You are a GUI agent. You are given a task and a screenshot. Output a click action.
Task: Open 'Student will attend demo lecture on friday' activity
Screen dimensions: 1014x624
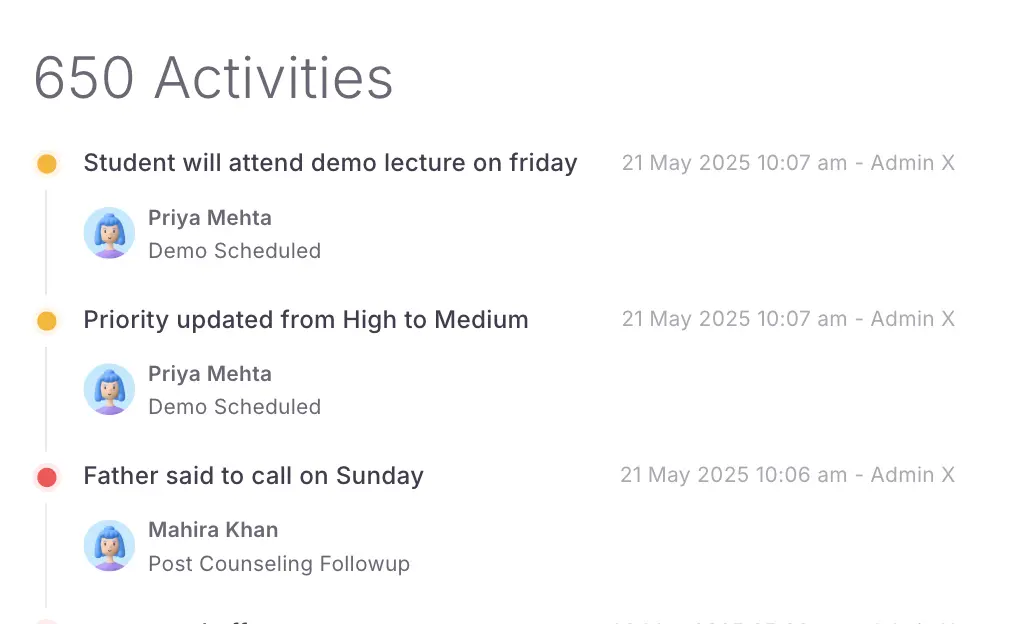click(x=330, y=163)
